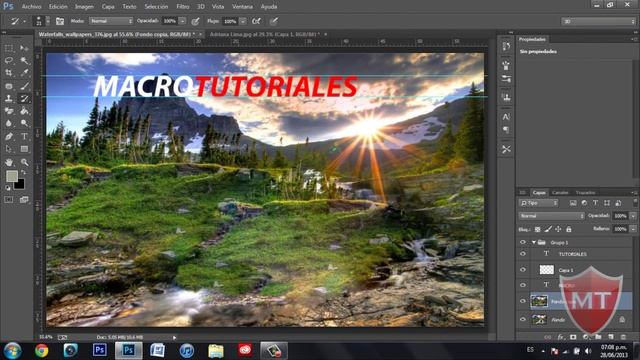The height and width of the screenshot is (360, 640).
Task: Select the Clone Stamp tool
Action: coord(9,98)
